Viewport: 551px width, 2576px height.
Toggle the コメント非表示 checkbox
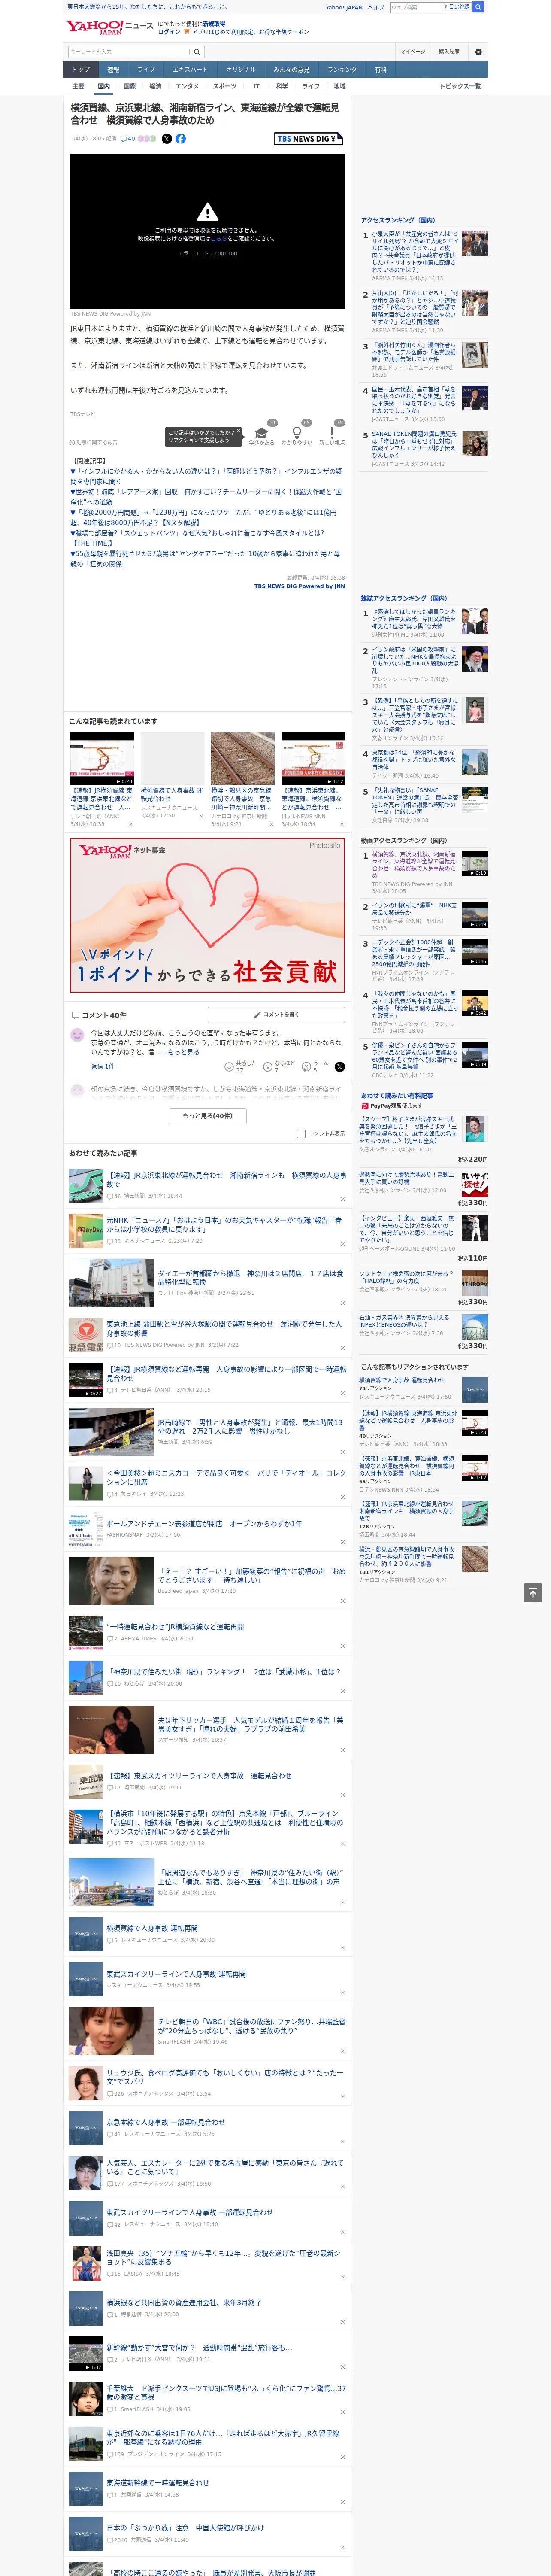(x=301, y=1134)
